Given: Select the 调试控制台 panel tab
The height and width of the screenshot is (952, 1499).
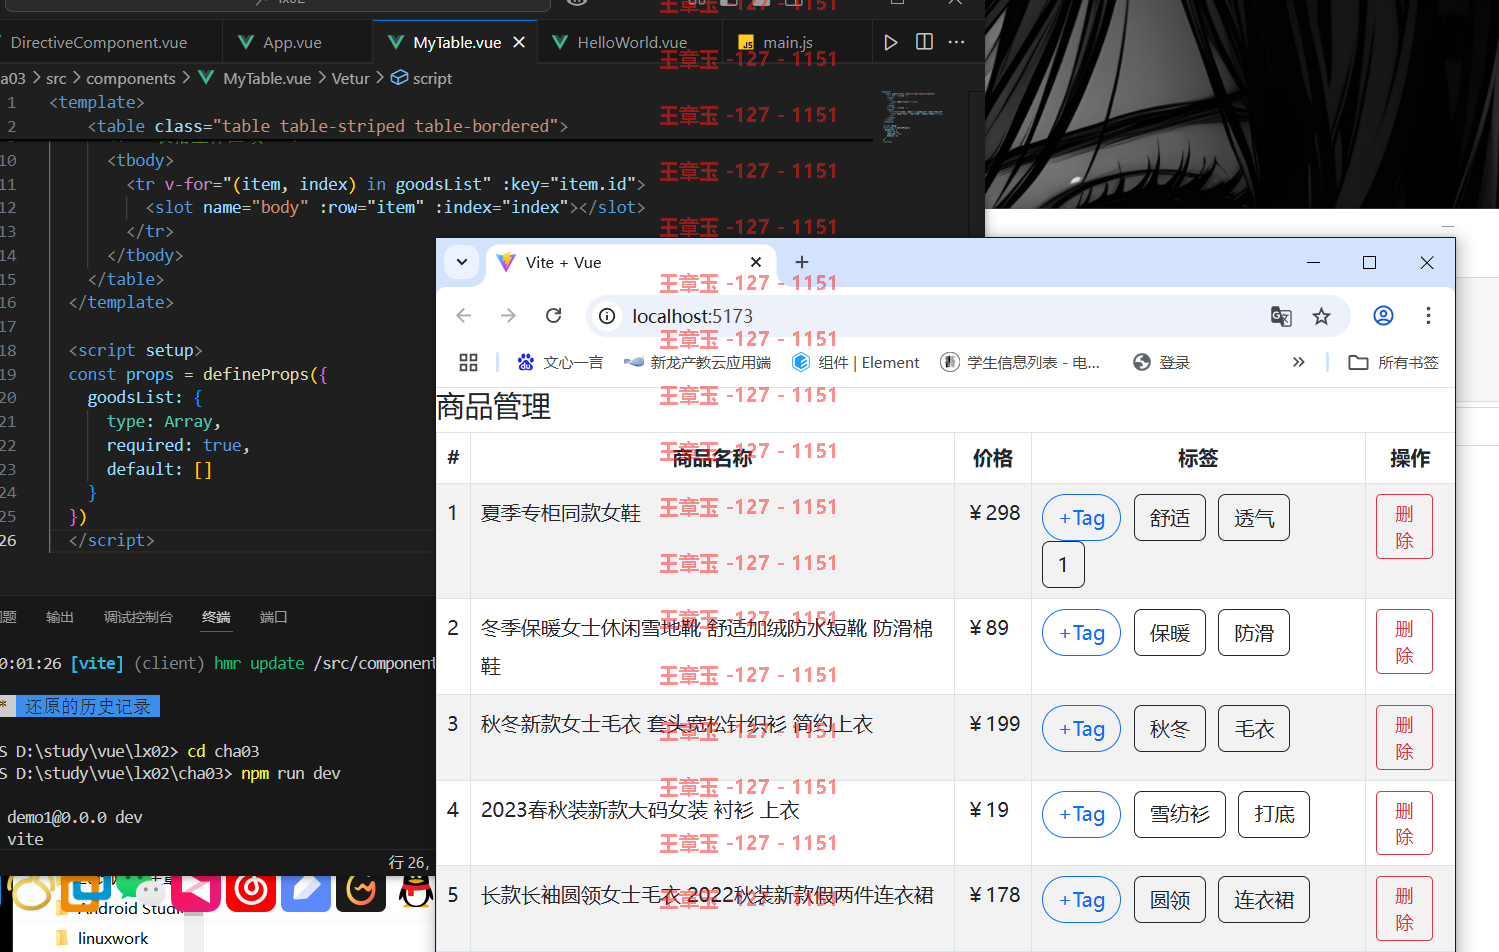Looking at the screenshot, I should (x=138, y=617).
